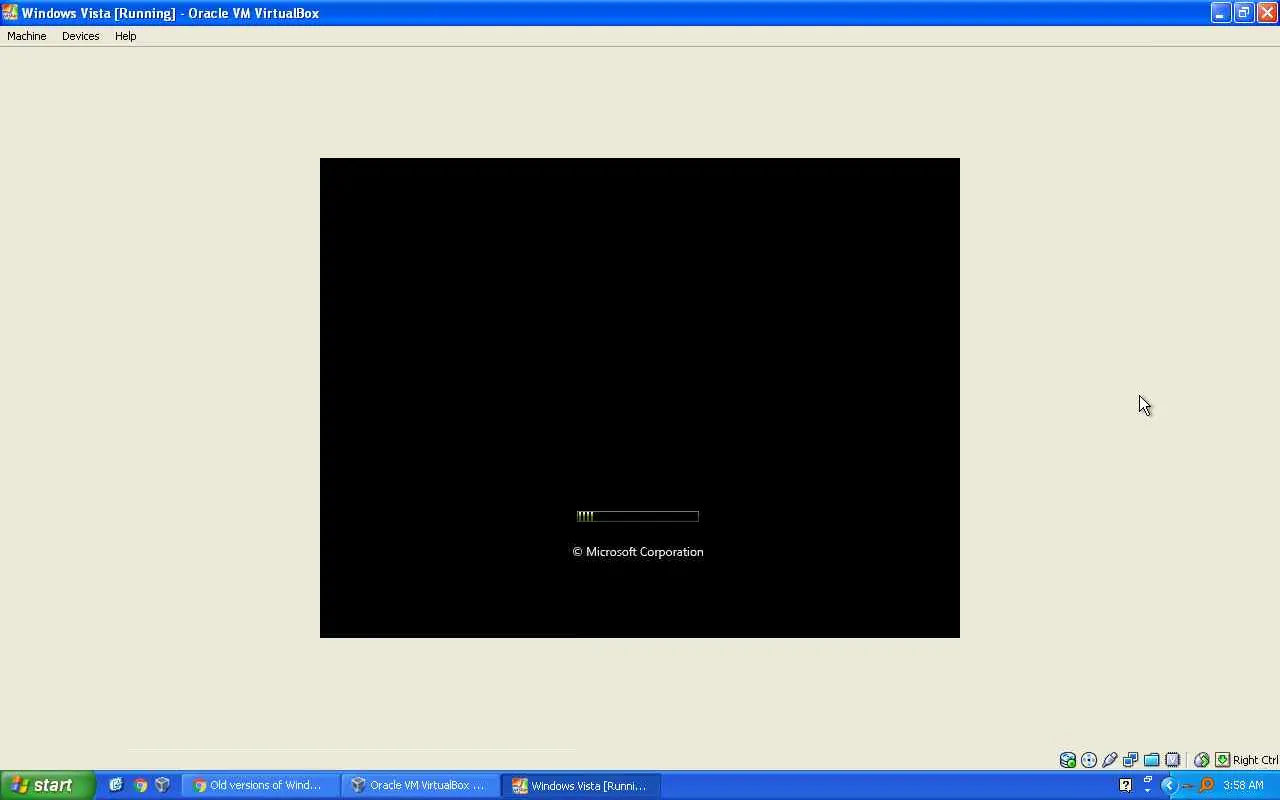Click the 3:58 AM system clock
The height and width of the screenshot is (800, 1280).
1243,785
